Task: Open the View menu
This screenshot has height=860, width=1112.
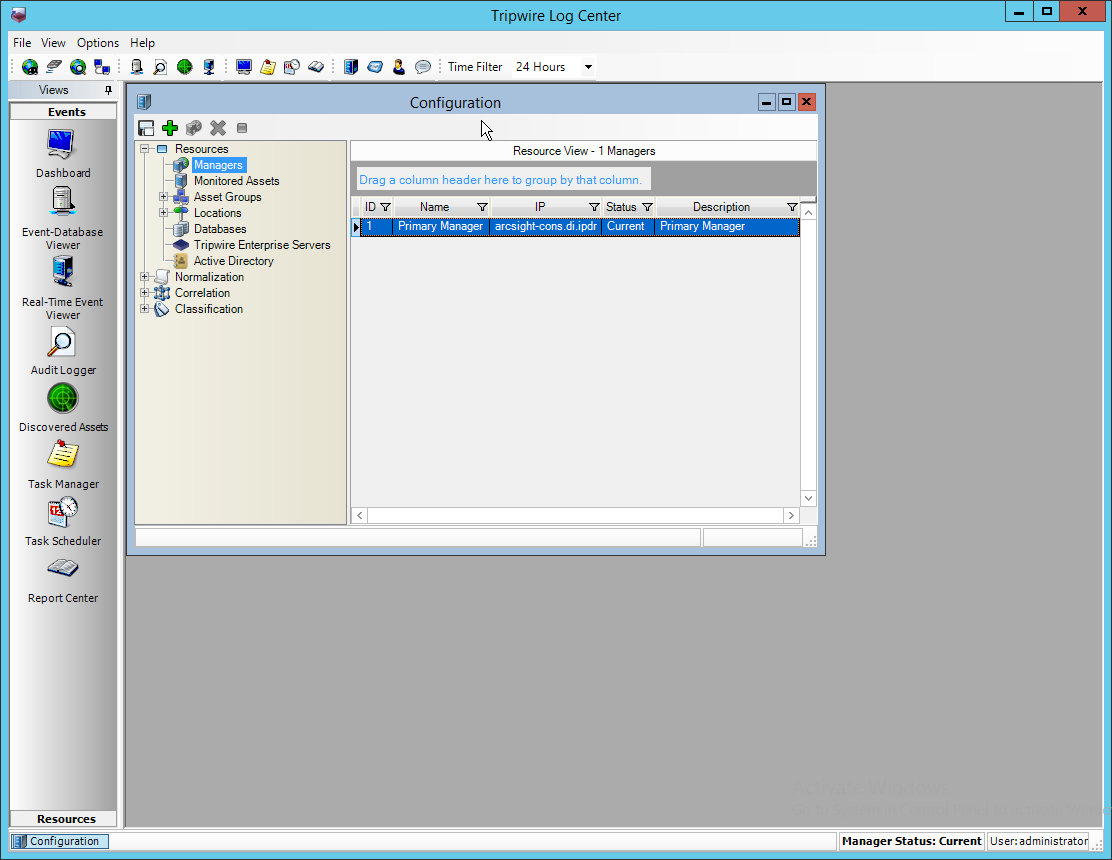Action: point(53,43)
